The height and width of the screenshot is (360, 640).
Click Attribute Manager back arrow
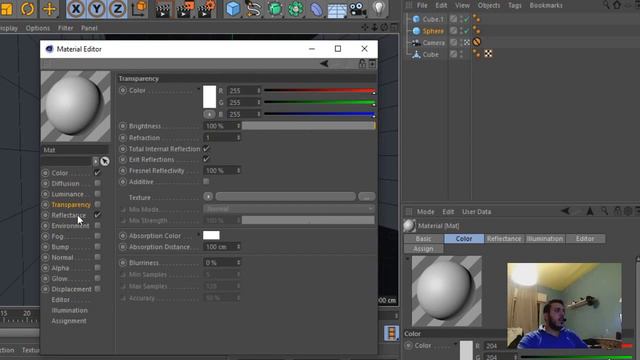(x=565, y=211)
